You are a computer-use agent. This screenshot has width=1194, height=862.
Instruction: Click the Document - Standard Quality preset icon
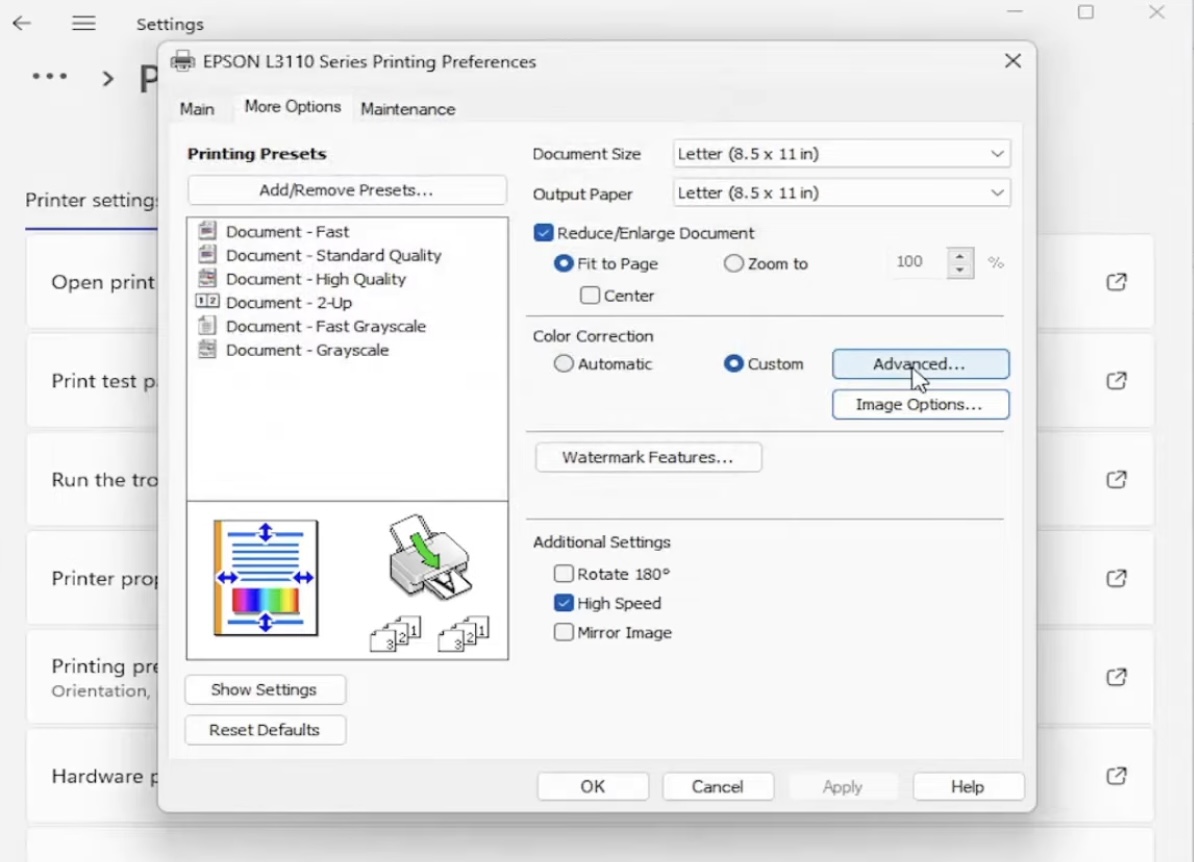tap(207, 254)
